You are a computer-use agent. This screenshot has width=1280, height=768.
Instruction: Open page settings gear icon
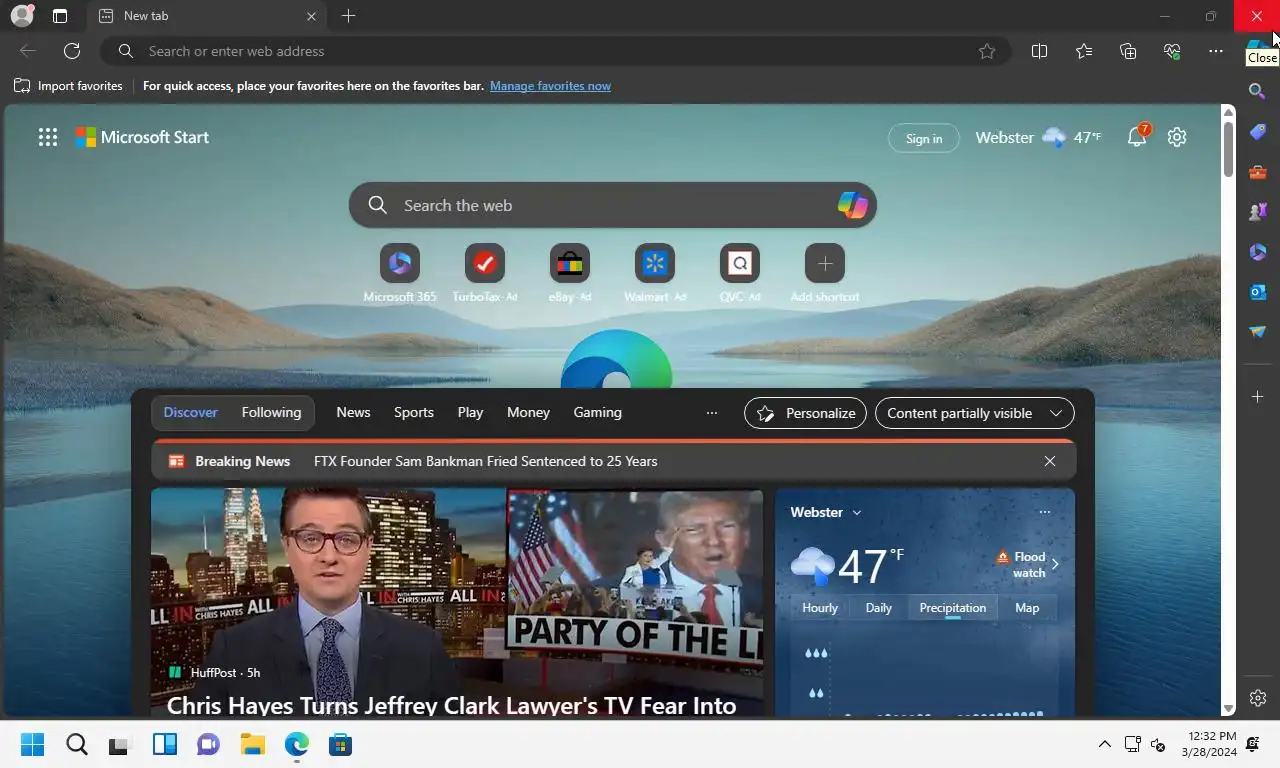tap(1177, 138)
